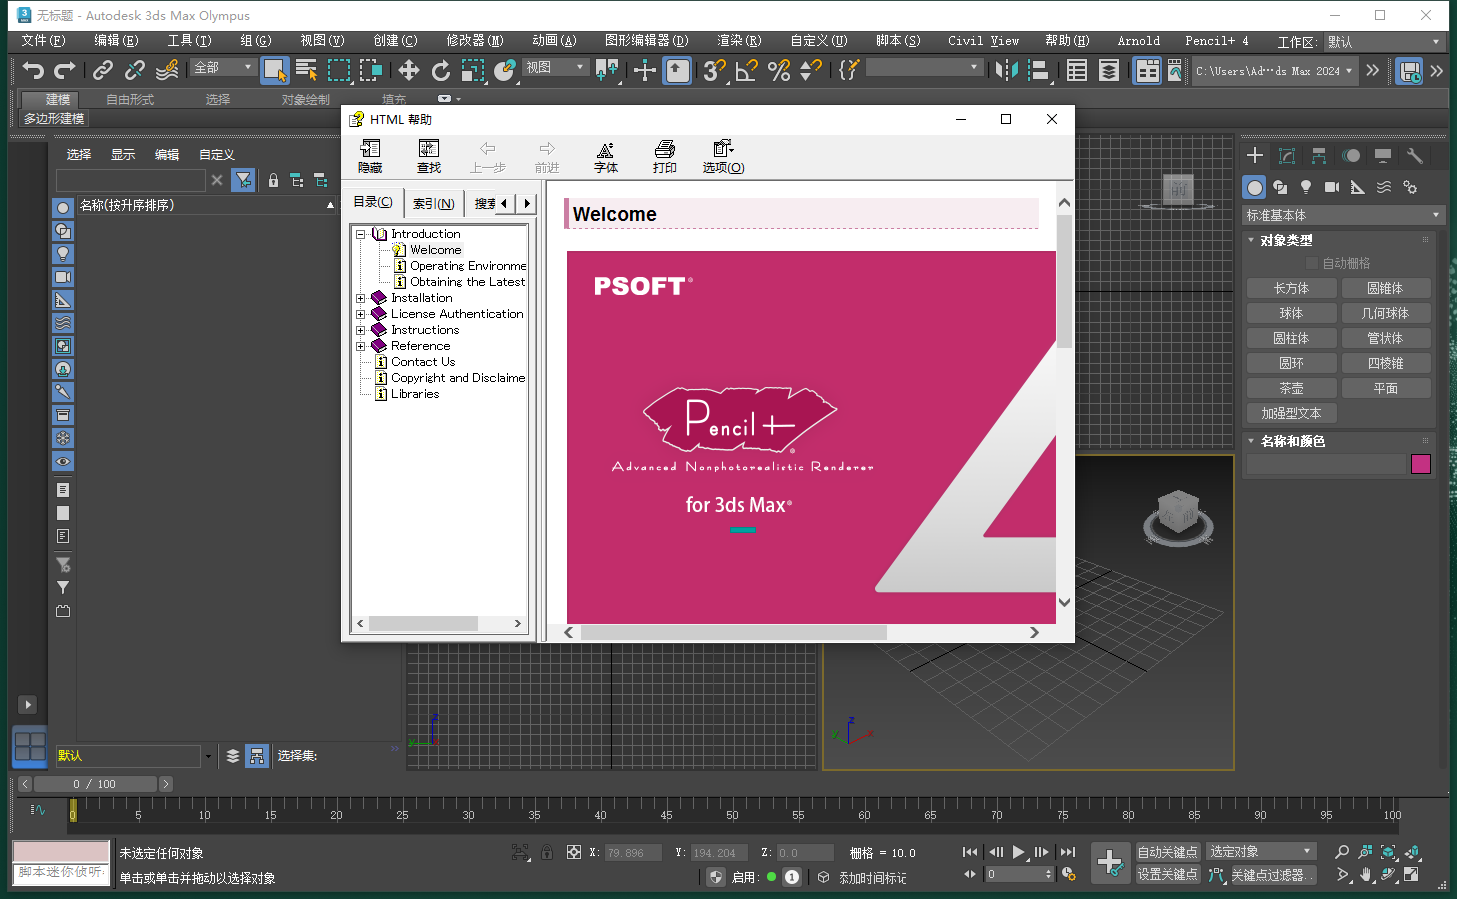Click the time slider 0 / 100 handle
The width and height of the screenshot is (1457, 899).
[x=94, y=784]
